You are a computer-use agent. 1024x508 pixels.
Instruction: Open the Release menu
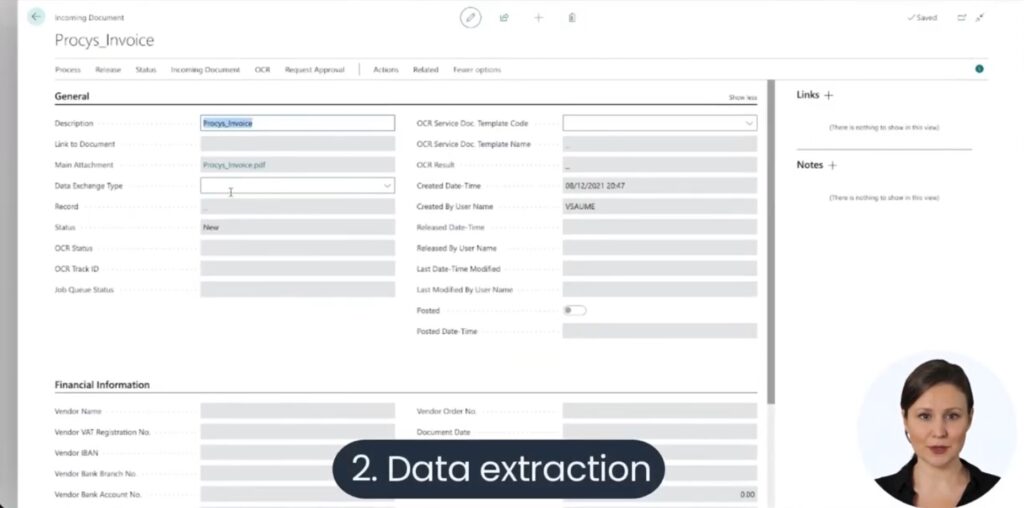pos(108,69)
